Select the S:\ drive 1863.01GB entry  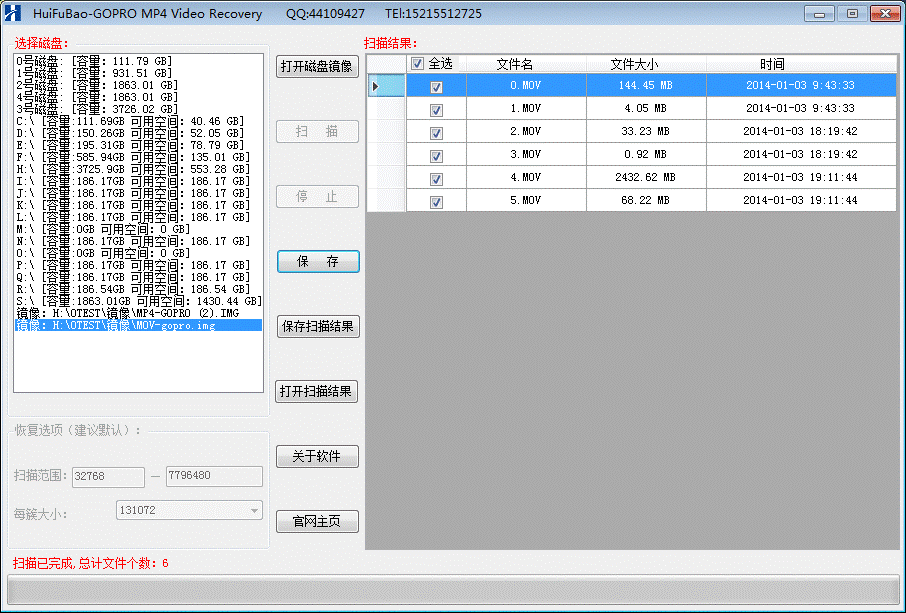point(139,301)
